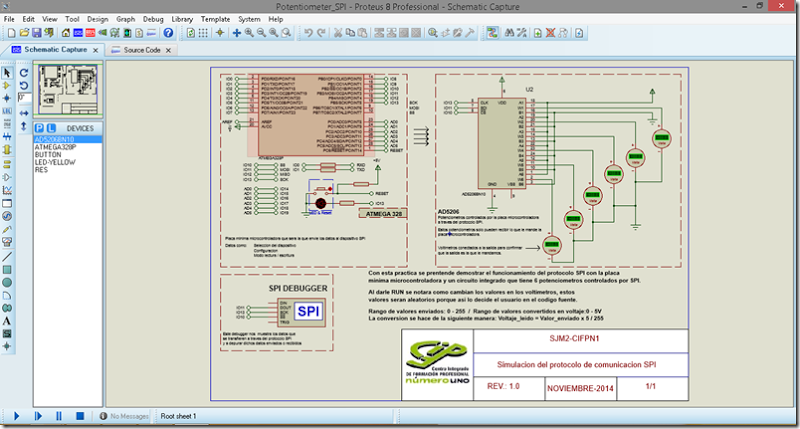Choose the Component Mode tool
800x429 pixels.
[x=7, y=86]
